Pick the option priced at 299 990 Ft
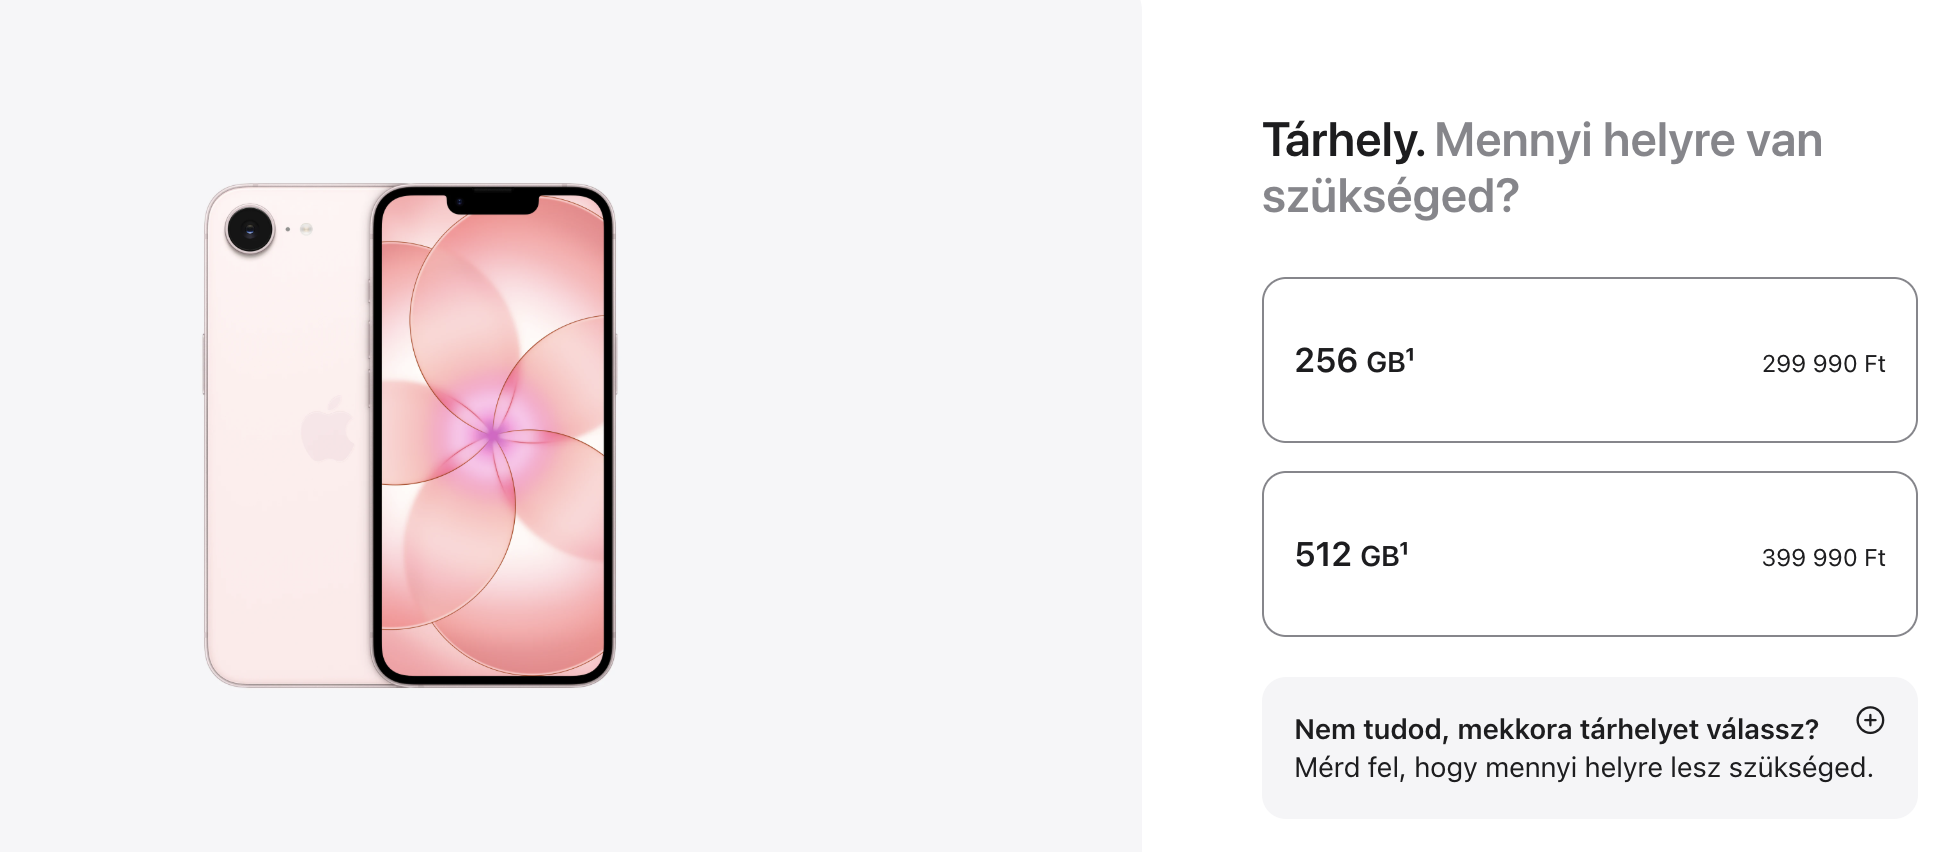Image resolution: width=1946 pixels, height=852 pixels. 1822,364
